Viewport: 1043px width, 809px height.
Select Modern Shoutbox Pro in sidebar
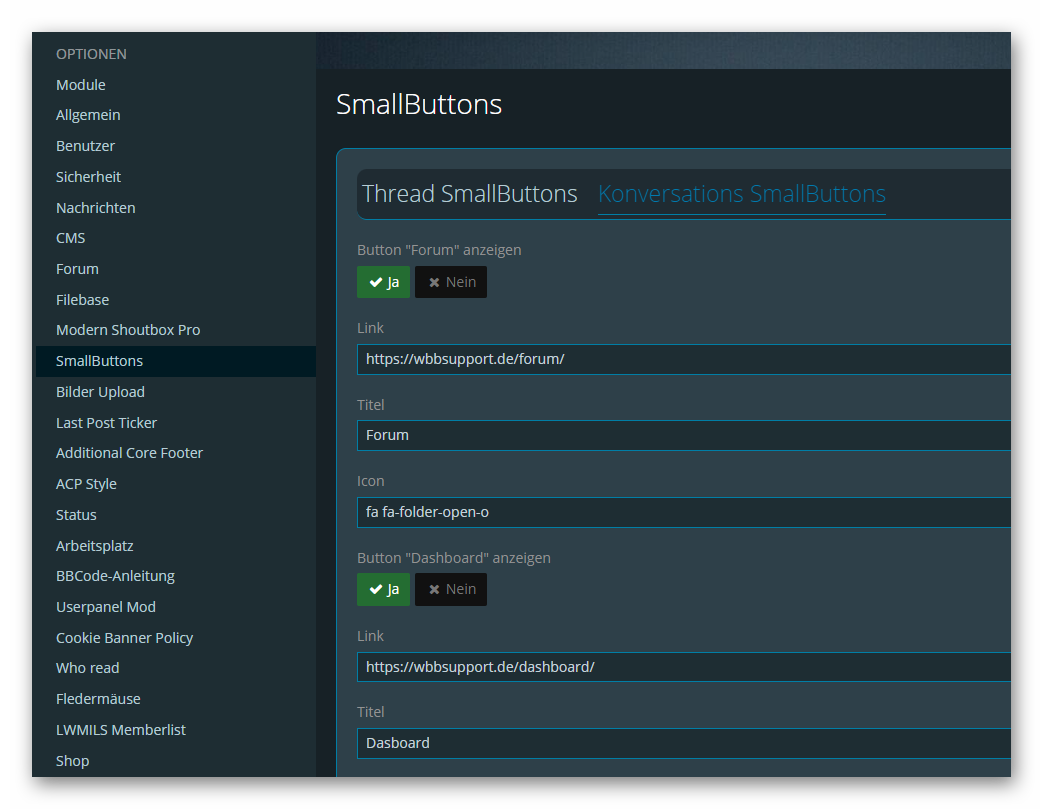128,330
